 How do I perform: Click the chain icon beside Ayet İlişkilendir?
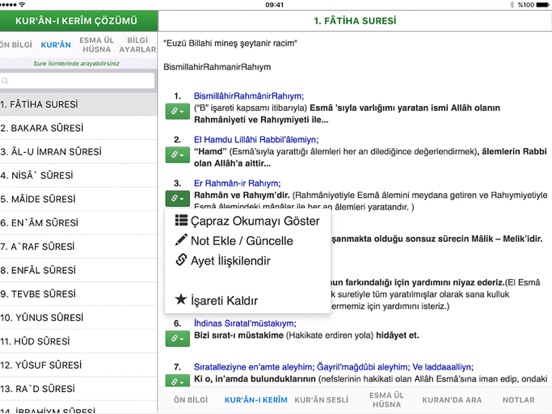tap(181, 260)
